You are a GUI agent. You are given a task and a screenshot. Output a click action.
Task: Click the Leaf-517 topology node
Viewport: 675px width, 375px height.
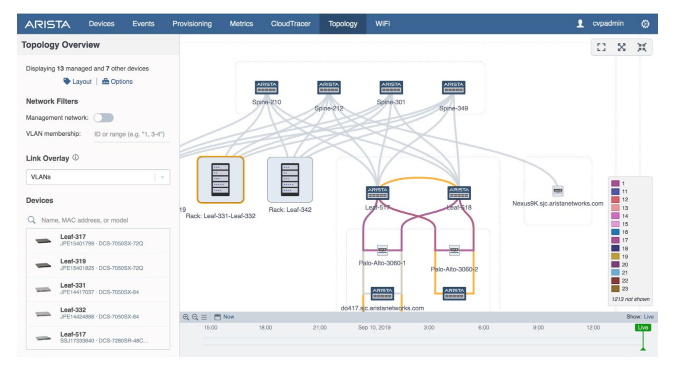coord(378,192)
